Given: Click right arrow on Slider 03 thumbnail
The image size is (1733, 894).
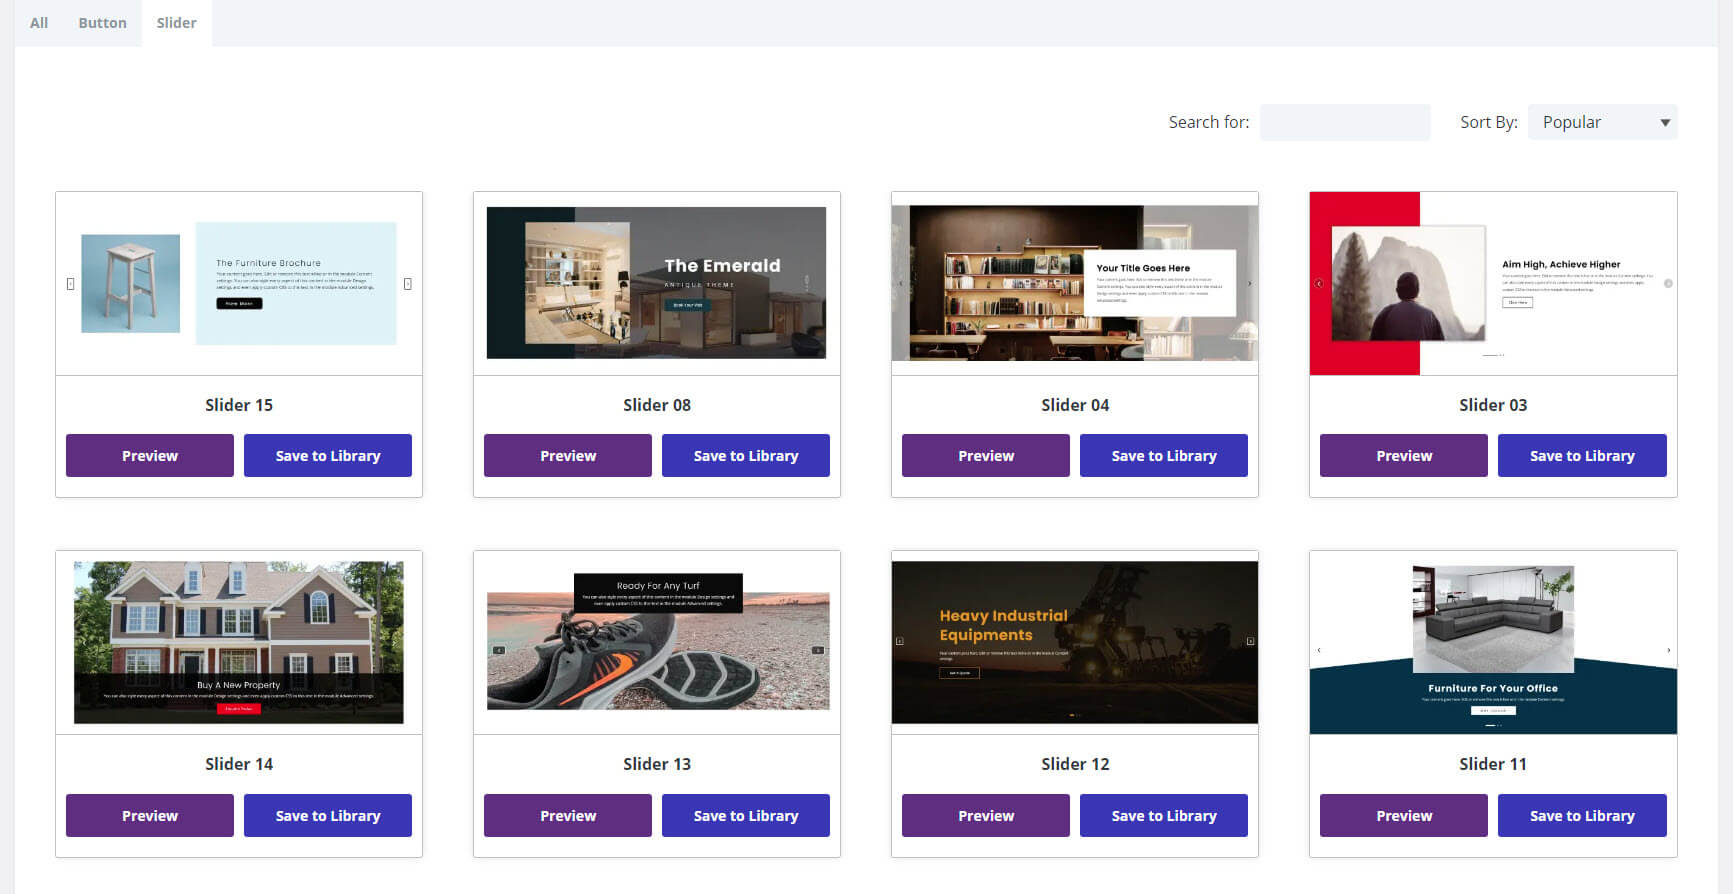Looking at the screenshot, I should [1668, 284].
